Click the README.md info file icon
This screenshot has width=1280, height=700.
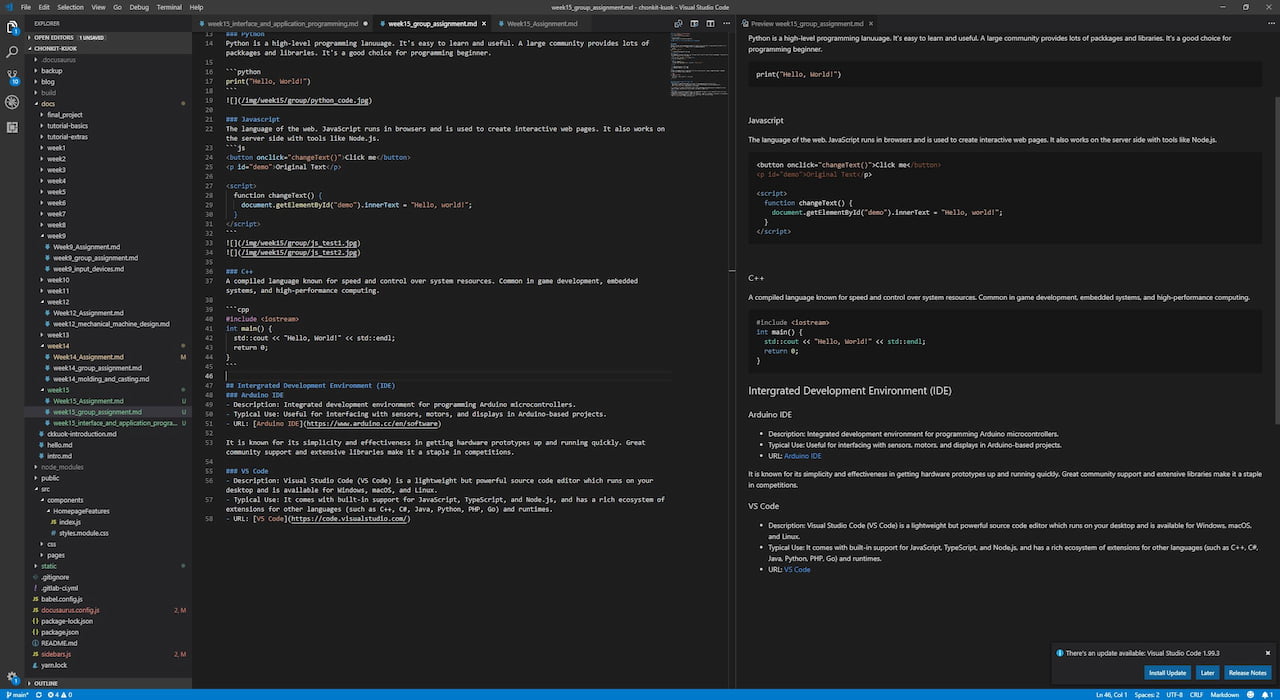(x=36, y=643)
